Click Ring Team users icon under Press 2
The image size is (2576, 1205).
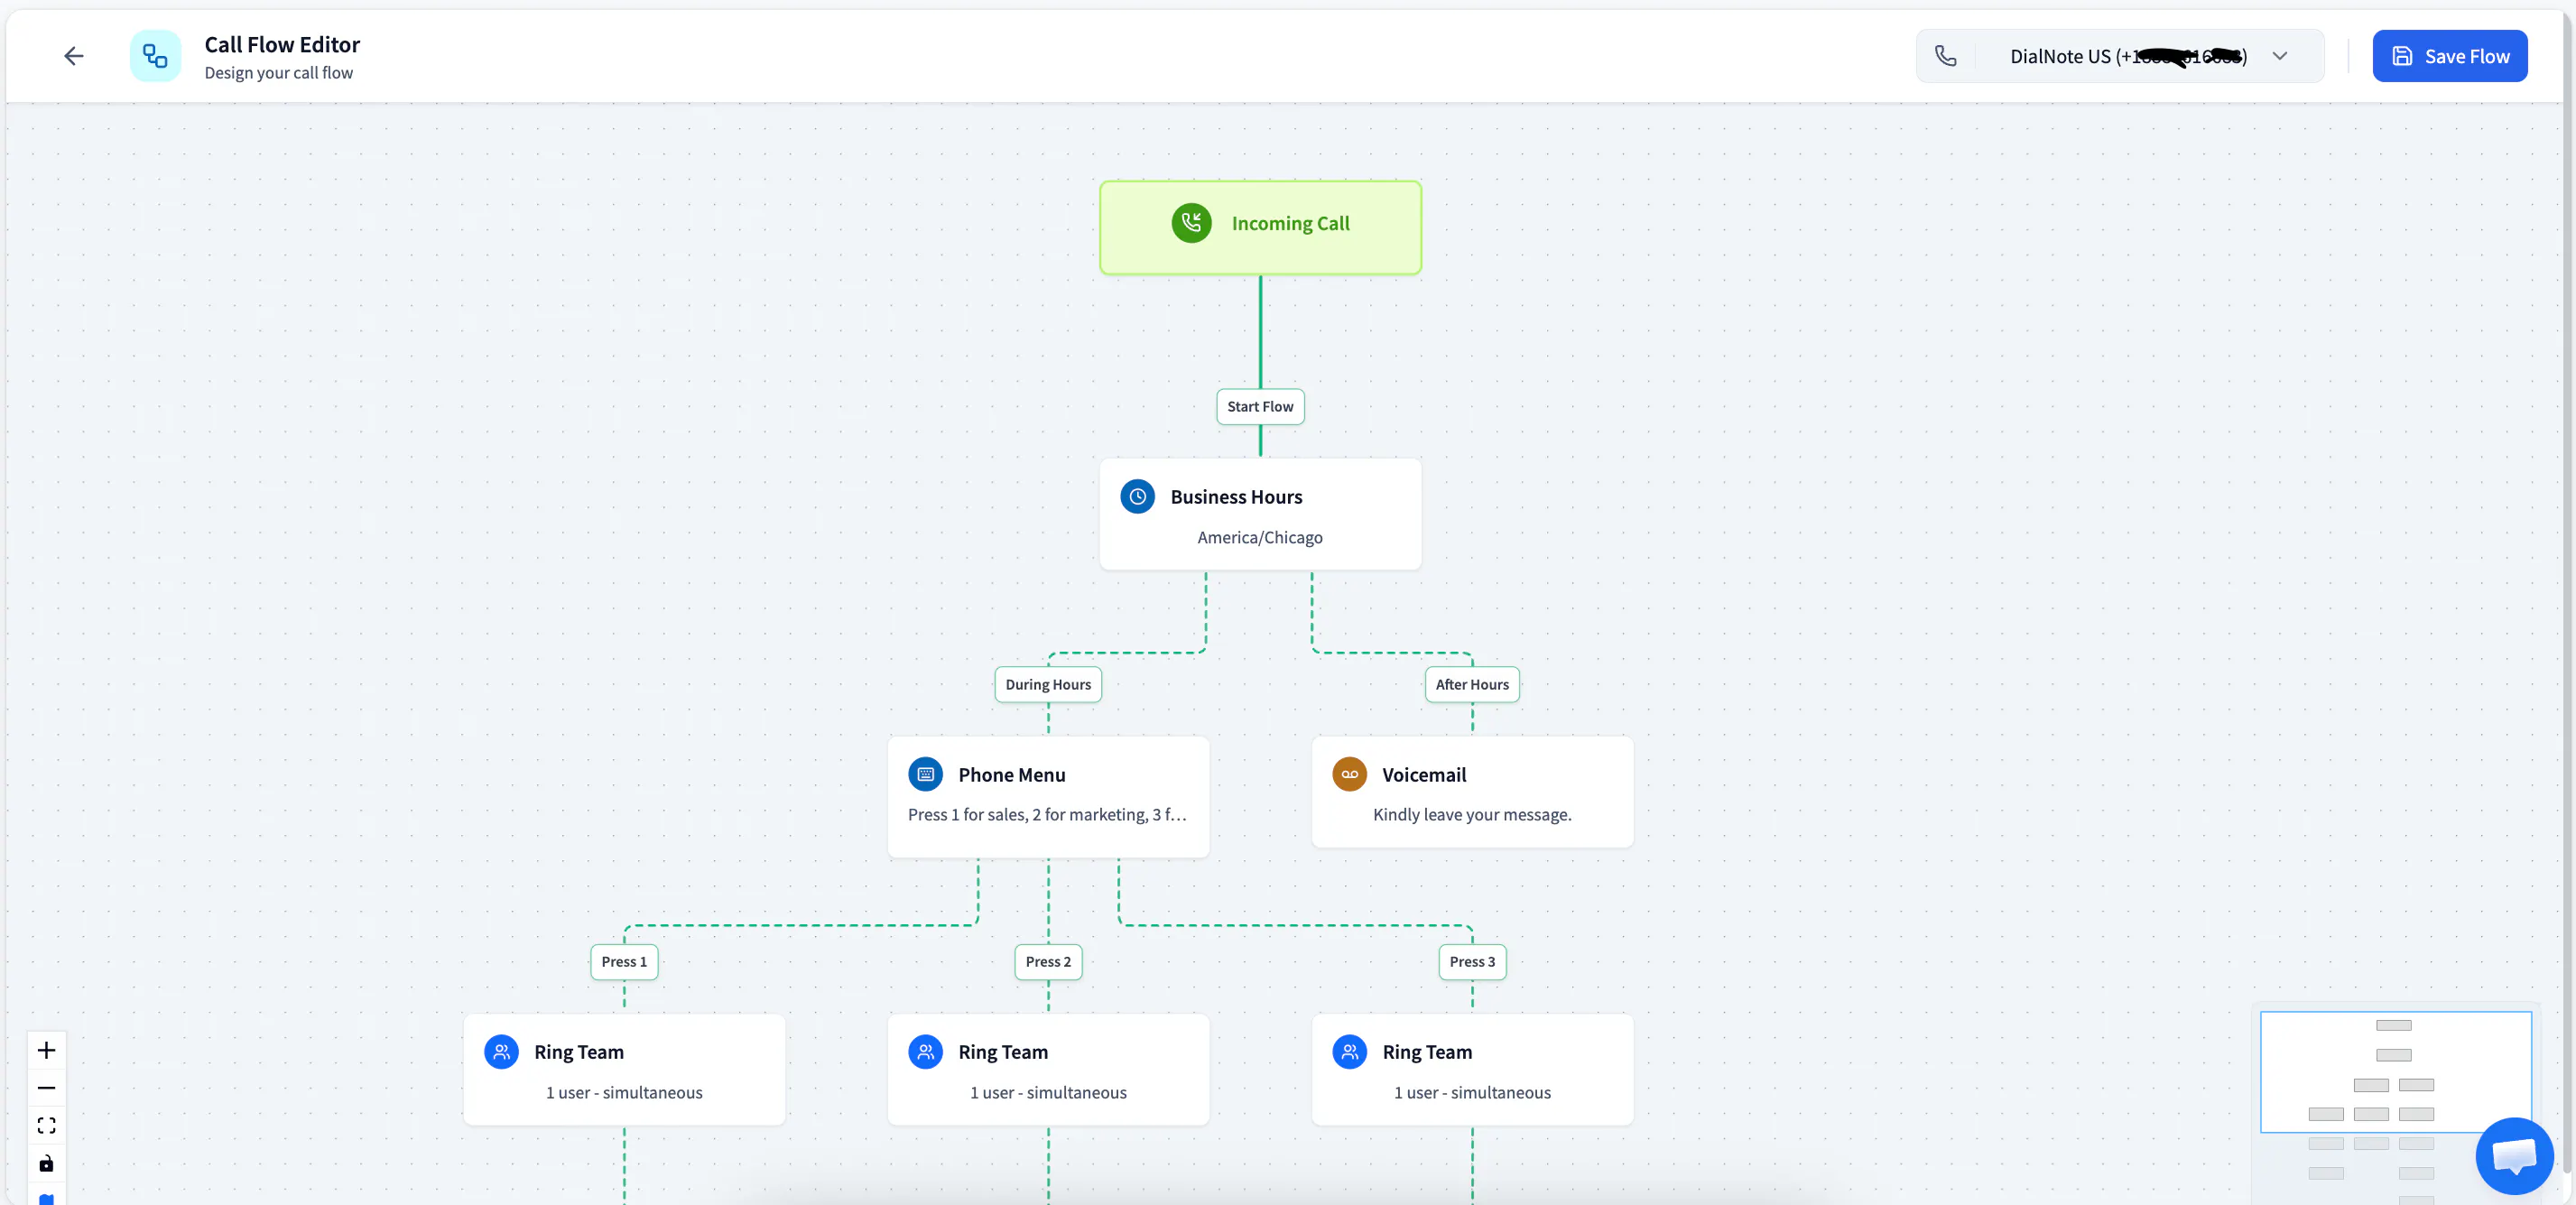(x=925, y=1051)
